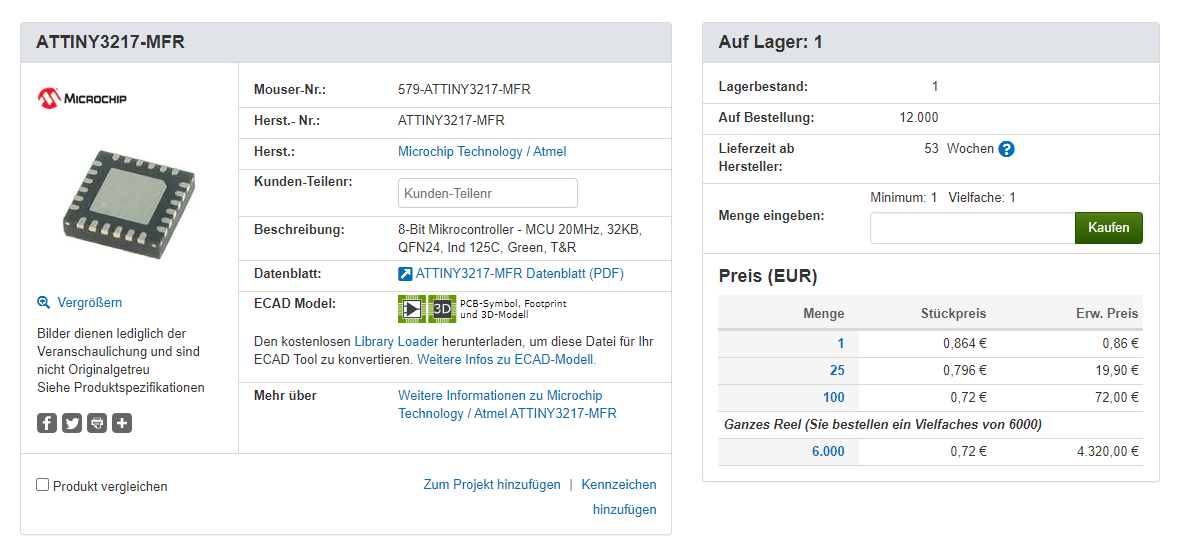This screenshot has height=550, width=1180.
Task: Share product on Facebook icon
Action: tap(47, 423)
